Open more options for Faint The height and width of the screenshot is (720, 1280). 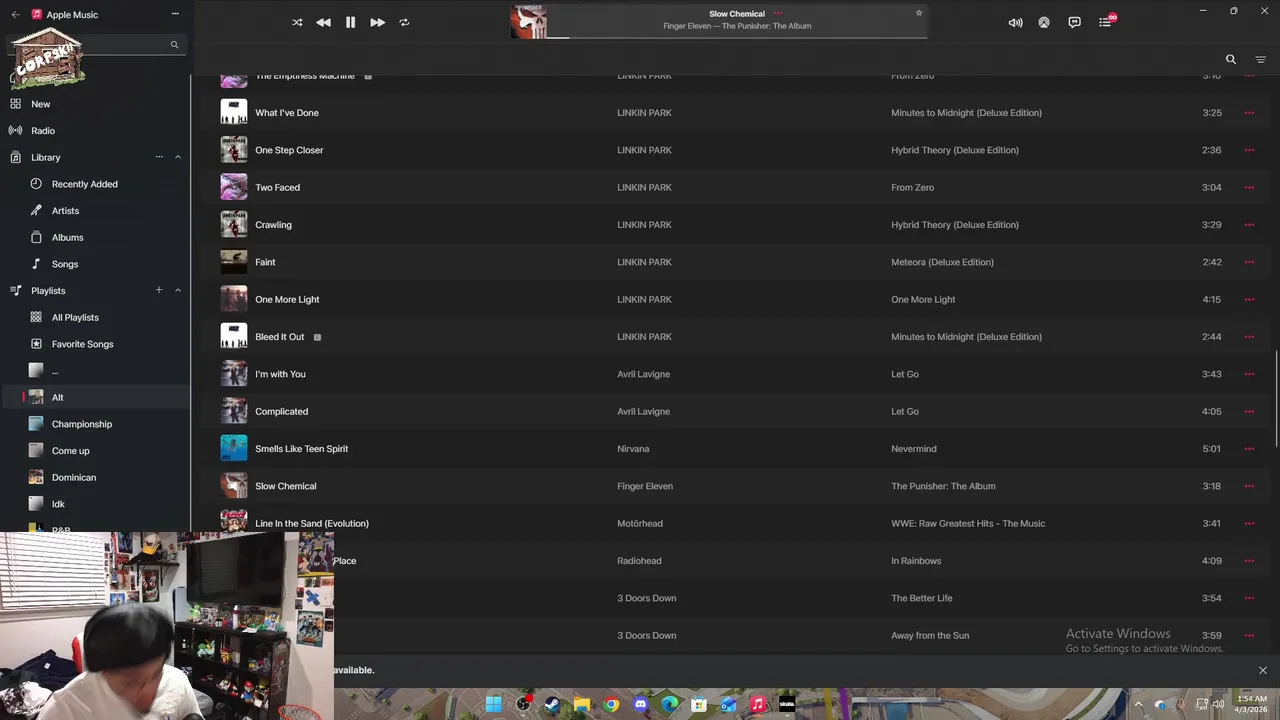1249,262
